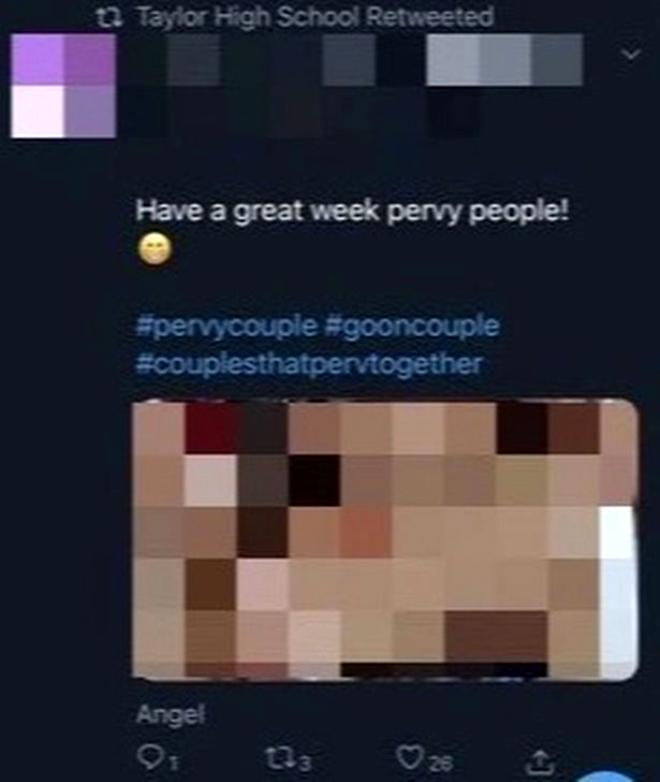This screenshot has width=660, height=782.
Task: Open the pixelated media attachment in the tweet
Action: pos(385,539)
